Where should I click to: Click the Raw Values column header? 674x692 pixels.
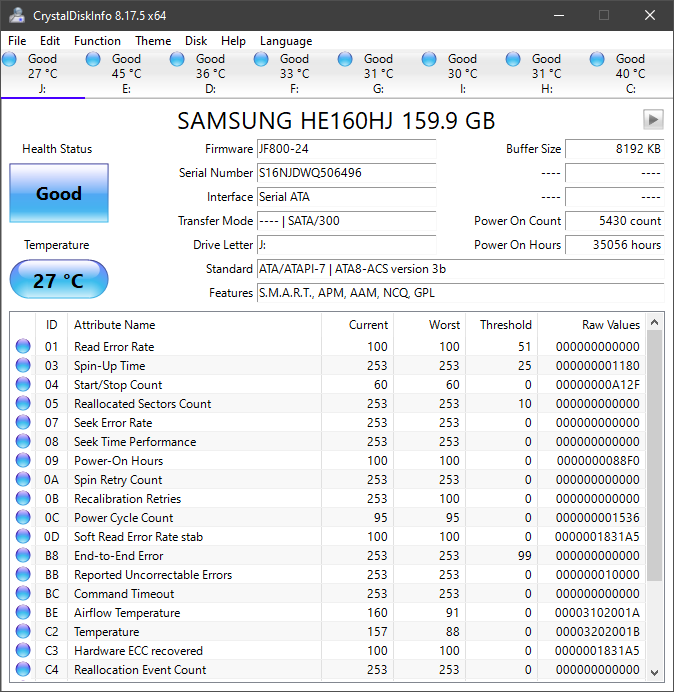[591, 325]
